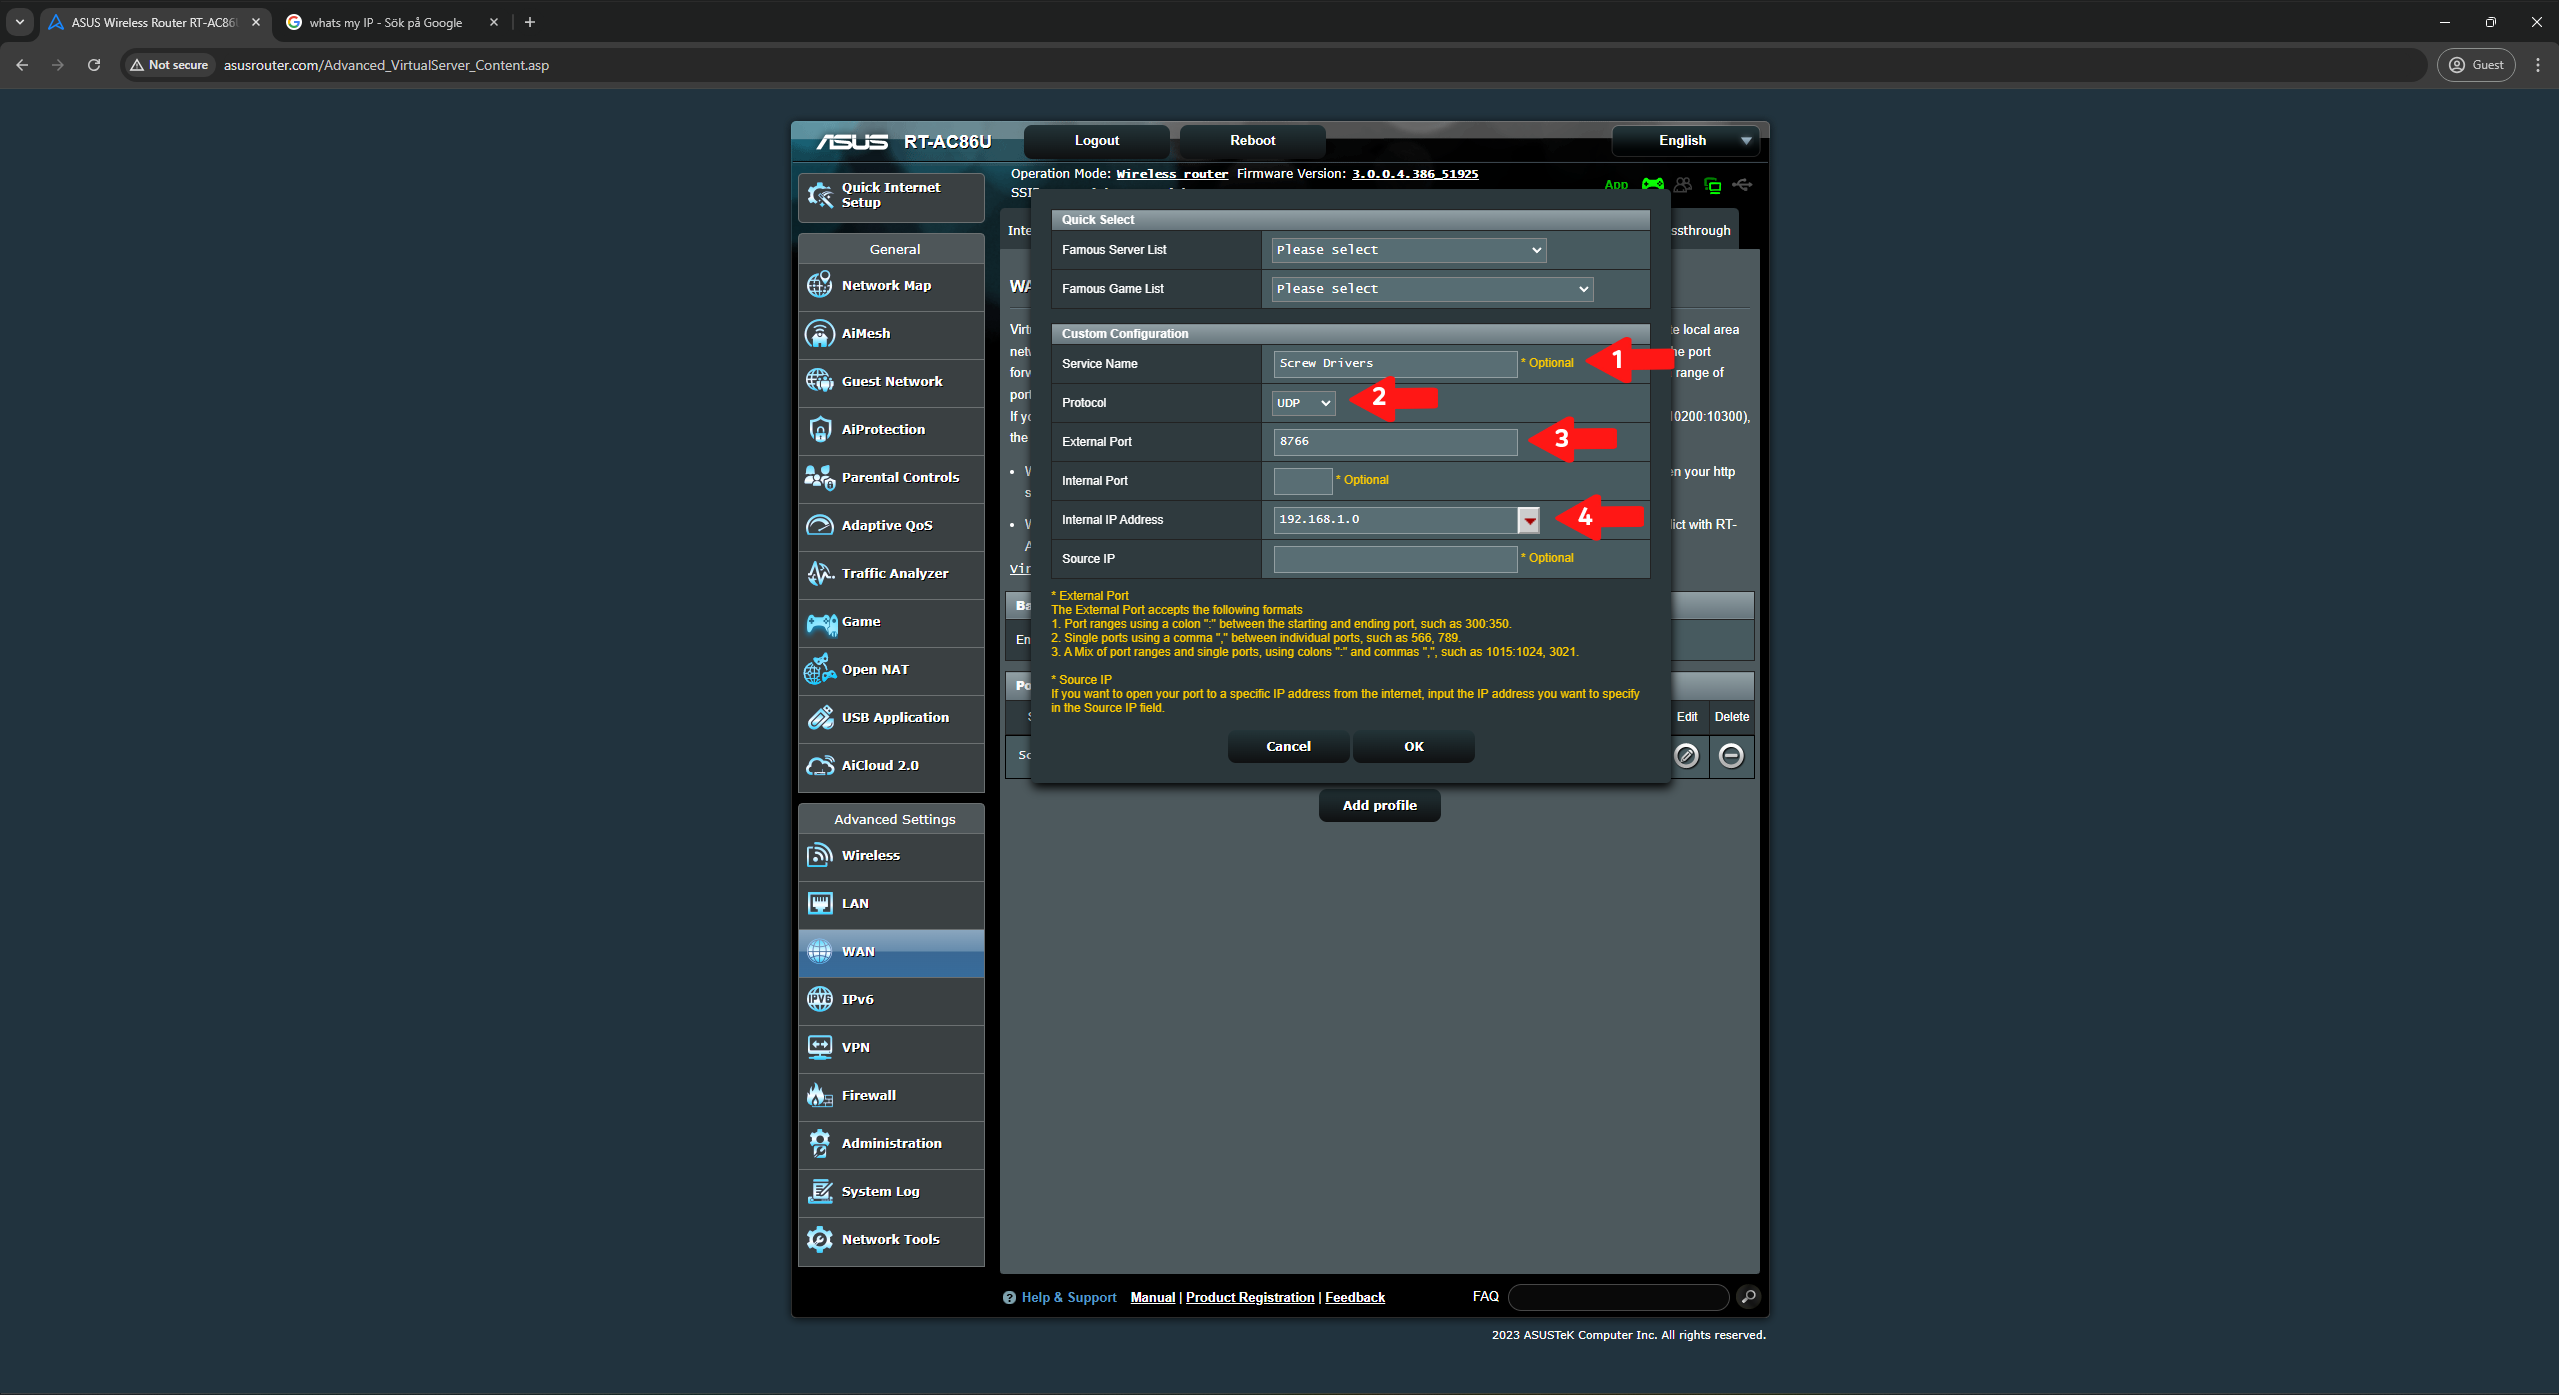Open Traffic Analyzer icon
2559x1395 pixels.
click(x=820, y=573)
